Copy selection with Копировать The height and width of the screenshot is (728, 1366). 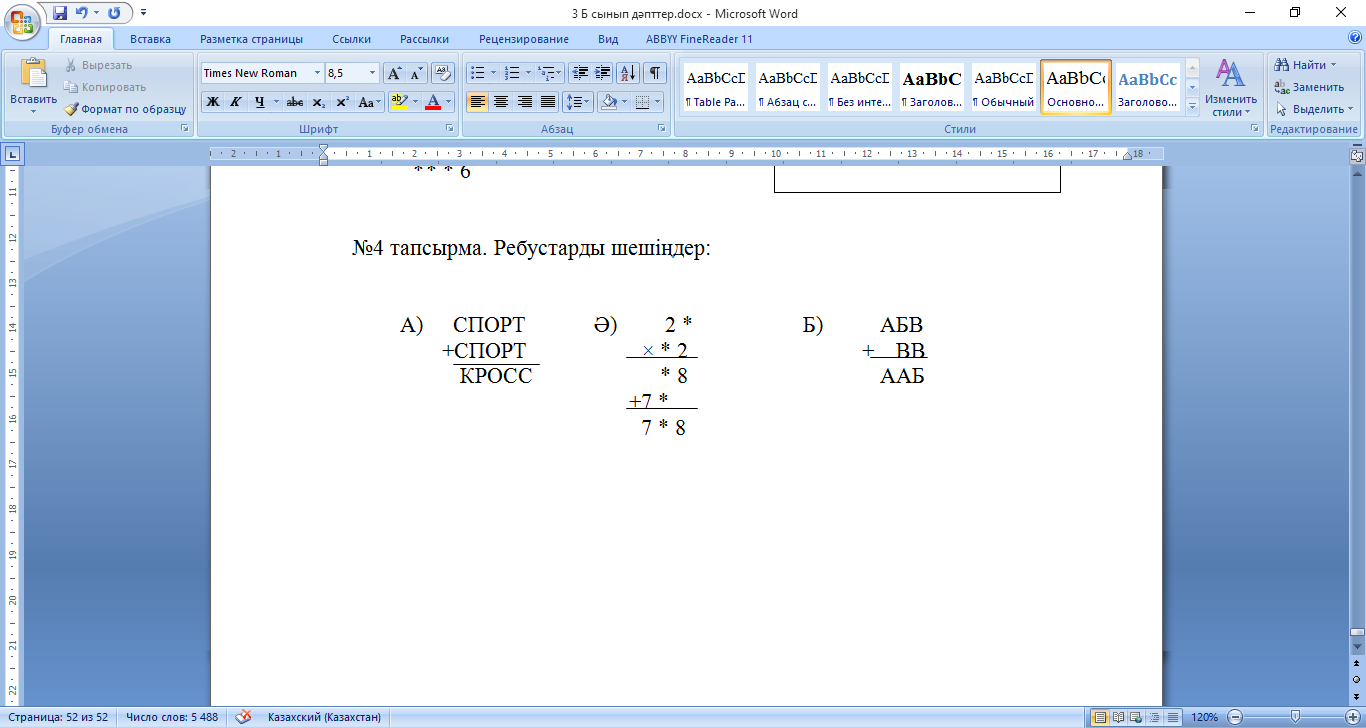tap(105, 87)
